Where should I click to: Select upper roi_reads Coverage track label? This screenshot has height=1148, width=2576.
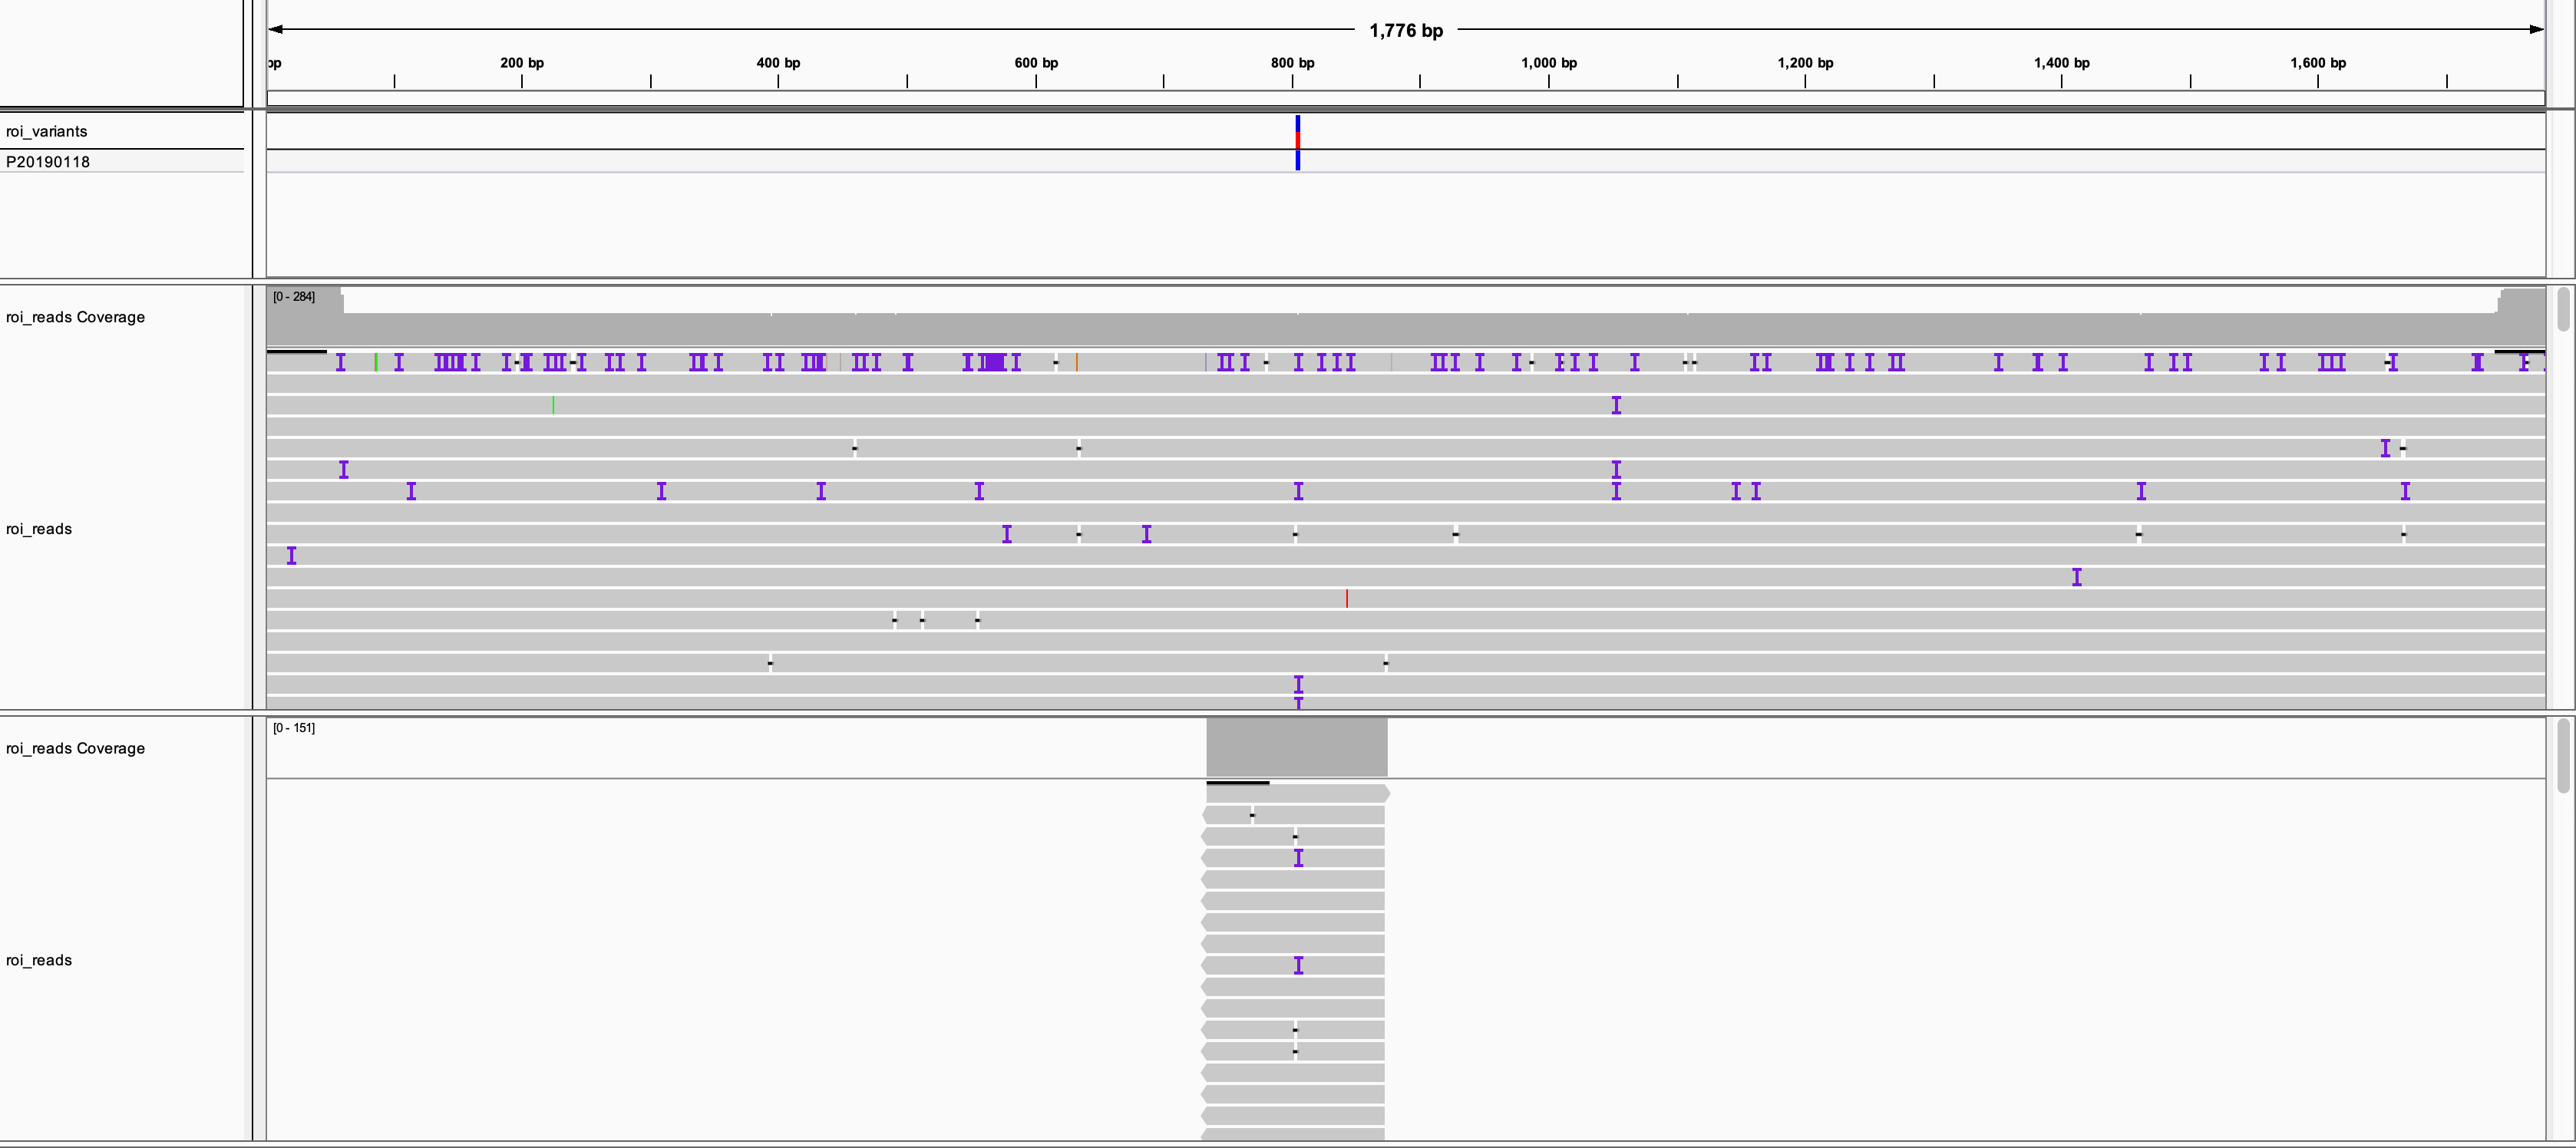[x=75, y=317]
